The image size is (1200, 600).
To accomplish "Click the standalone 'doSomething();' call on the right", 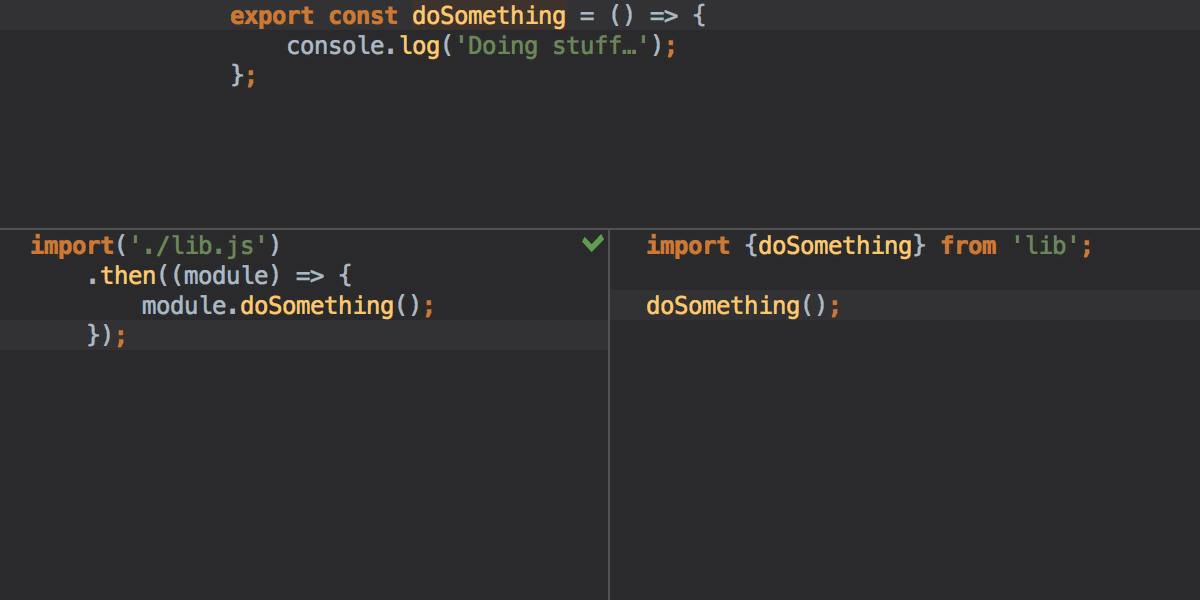I will click(744, 305).
